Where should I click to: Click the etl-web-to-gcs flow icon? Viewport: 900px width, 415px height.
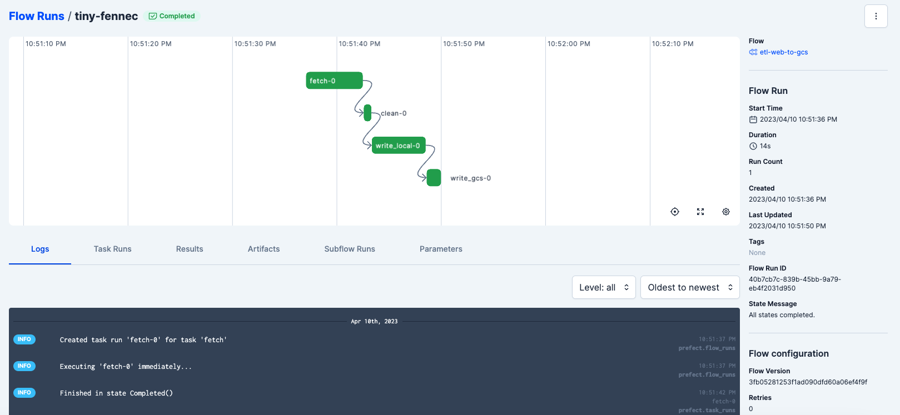coord(753,52)
